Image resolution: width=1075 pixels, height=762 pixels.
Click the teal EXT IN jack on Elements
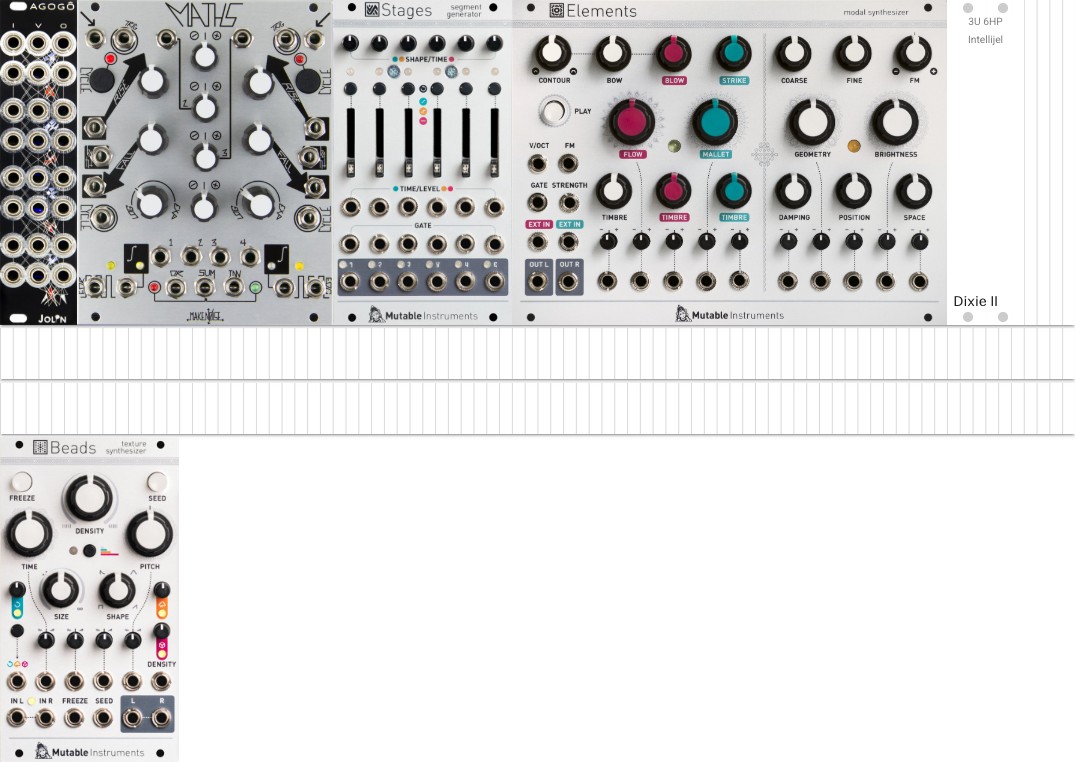click(x=568, y=241)
